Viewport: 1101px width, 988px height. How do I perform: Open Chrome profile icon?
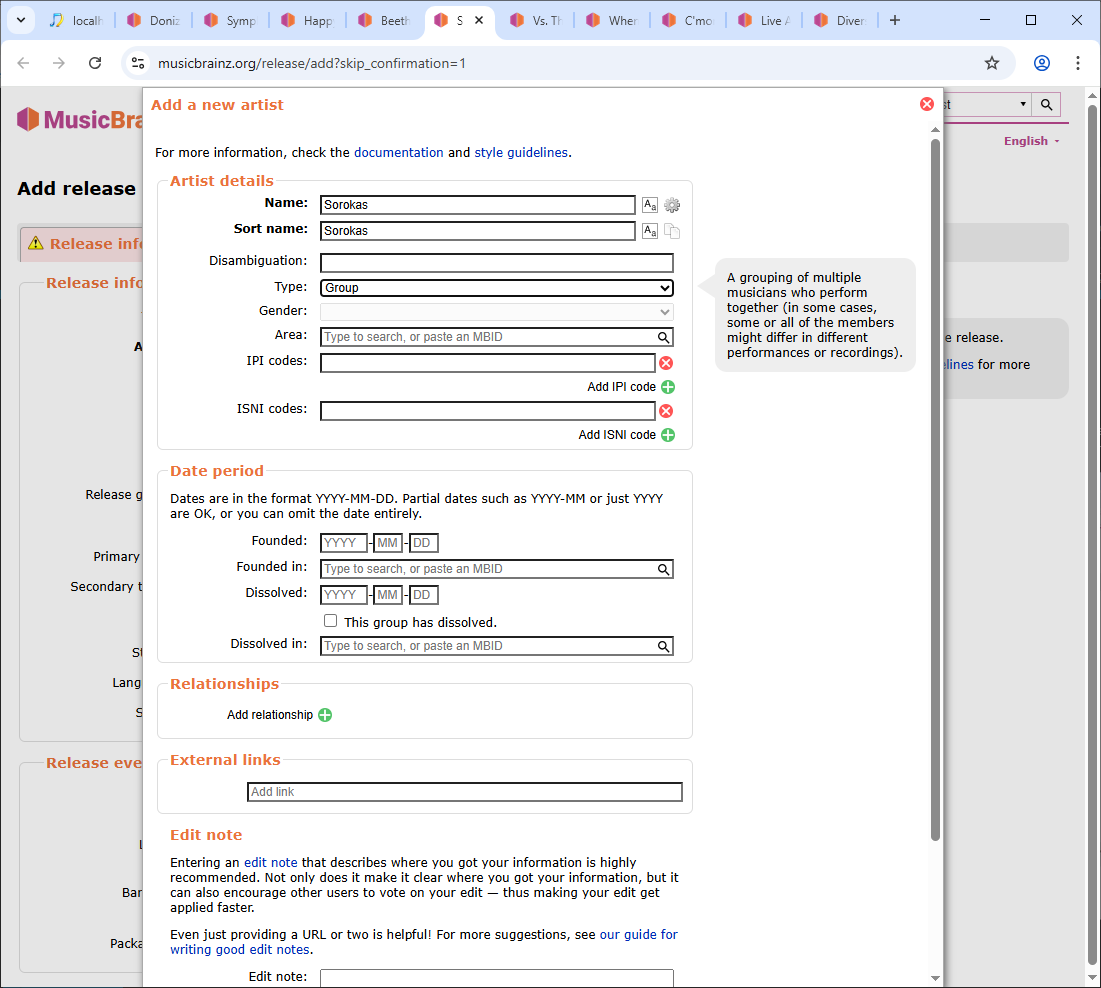point(1041,63)
